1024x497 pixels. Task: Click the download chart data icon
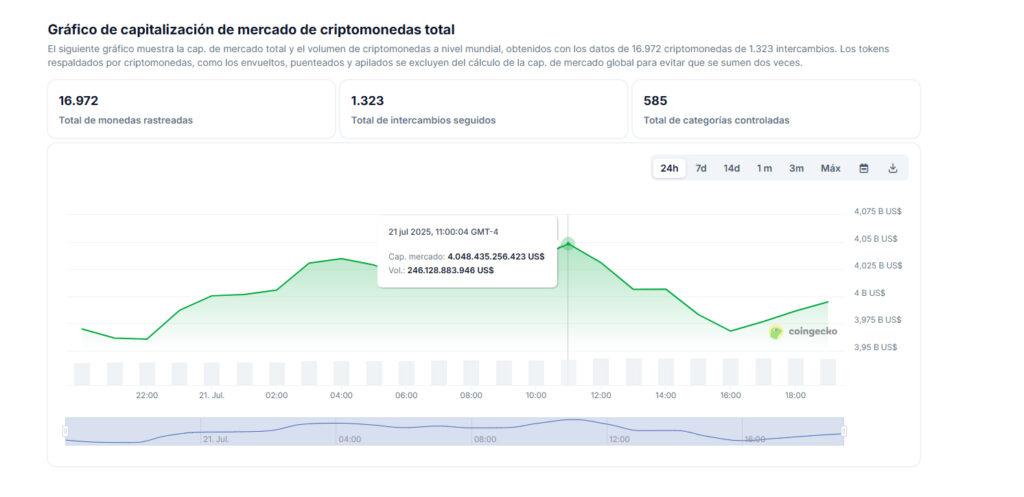pos(893,168)
